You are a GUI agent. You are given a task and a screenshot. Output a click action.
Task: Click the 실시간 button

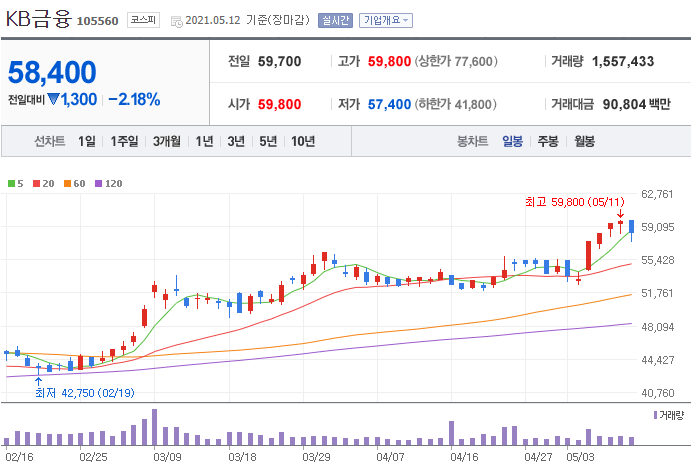(x=335, y=20)
